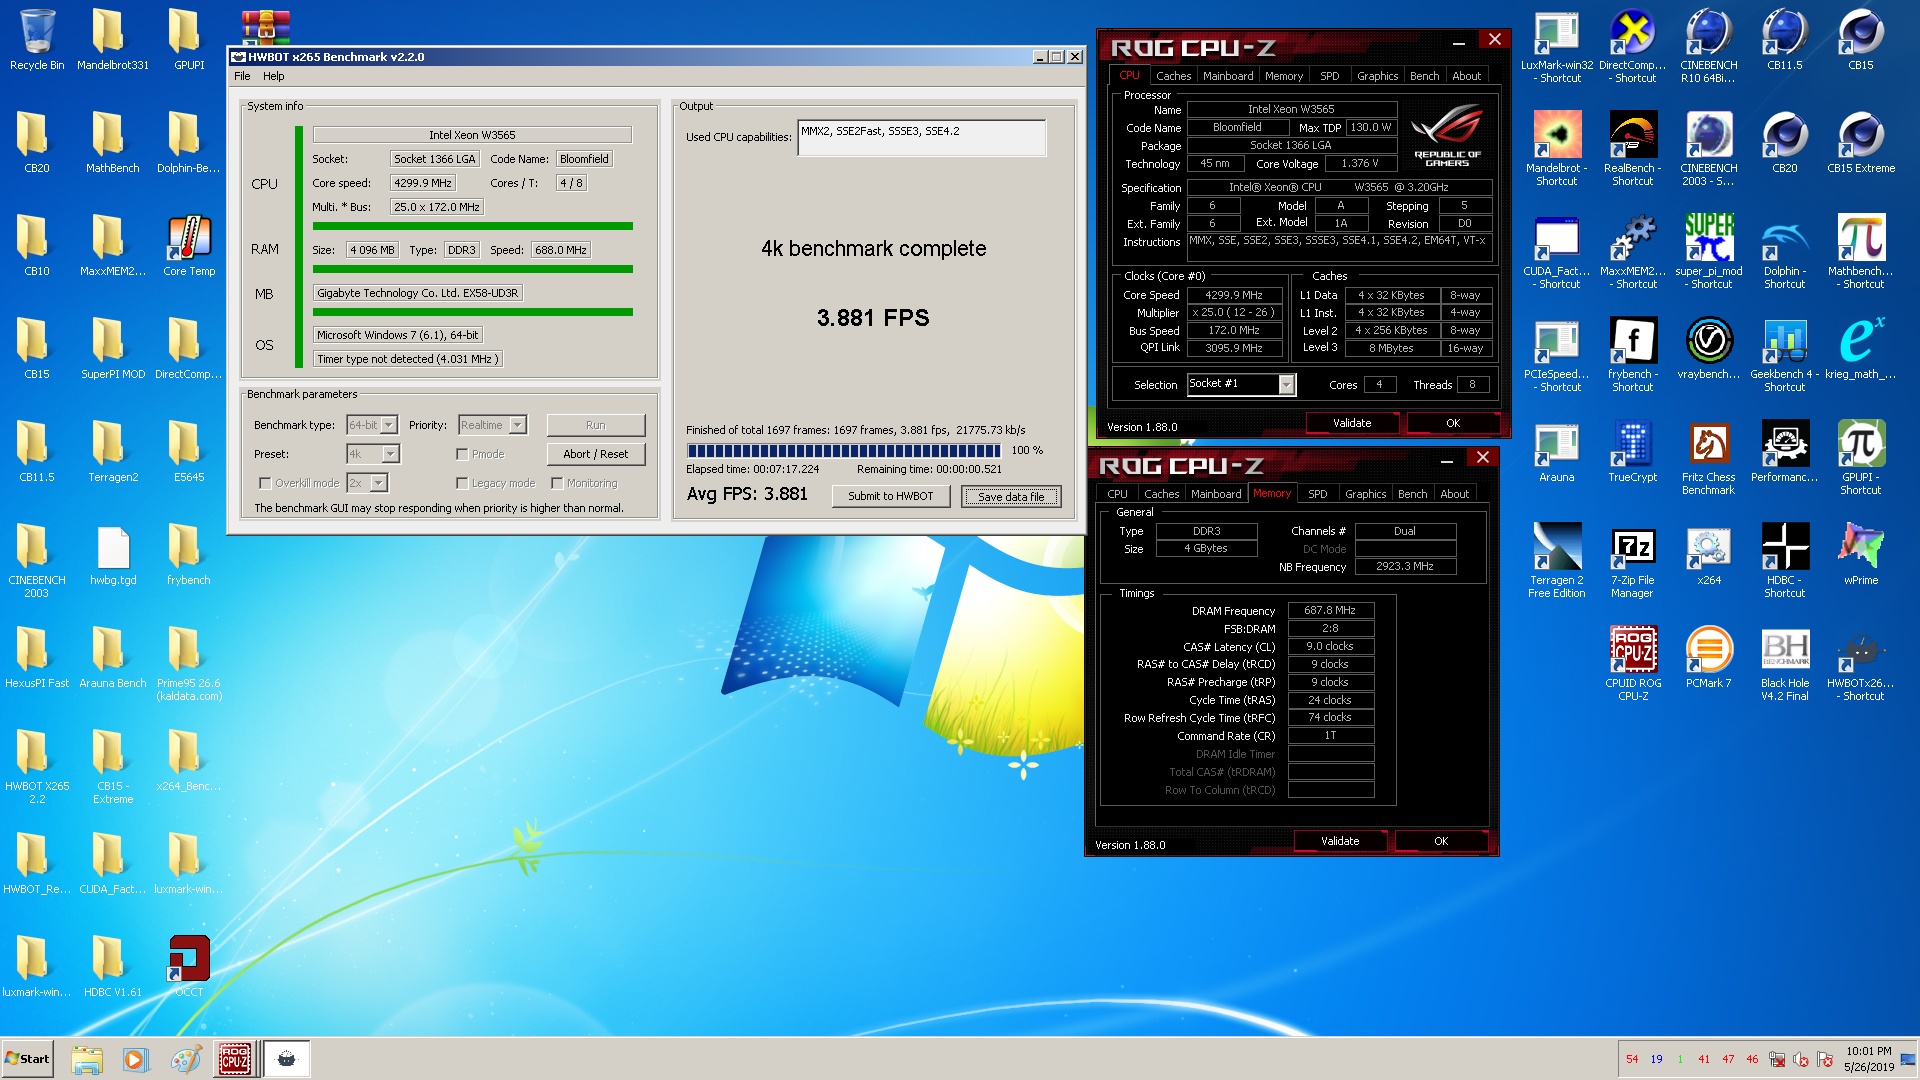Launch RealBench shortcut icon

click(1632, 149)
